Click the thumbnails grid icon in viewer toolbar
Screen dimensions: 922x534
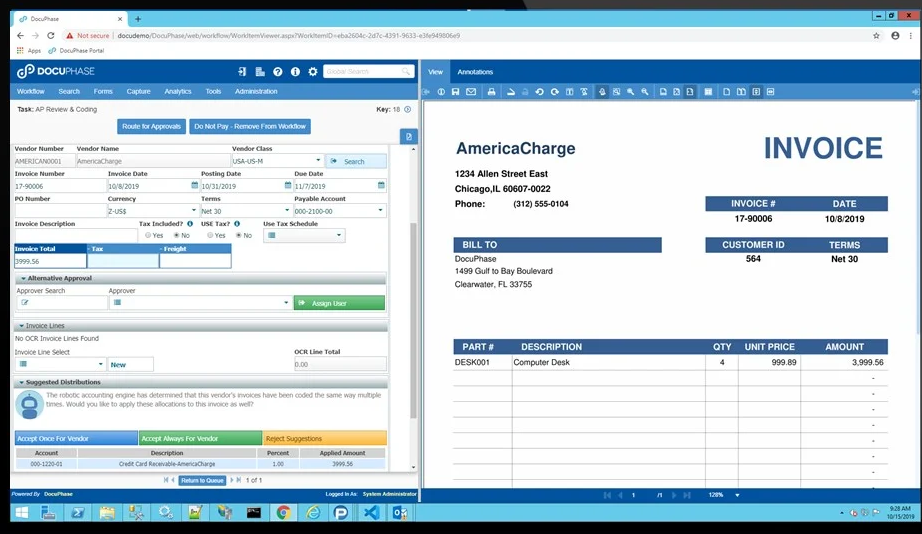point(709,92)
